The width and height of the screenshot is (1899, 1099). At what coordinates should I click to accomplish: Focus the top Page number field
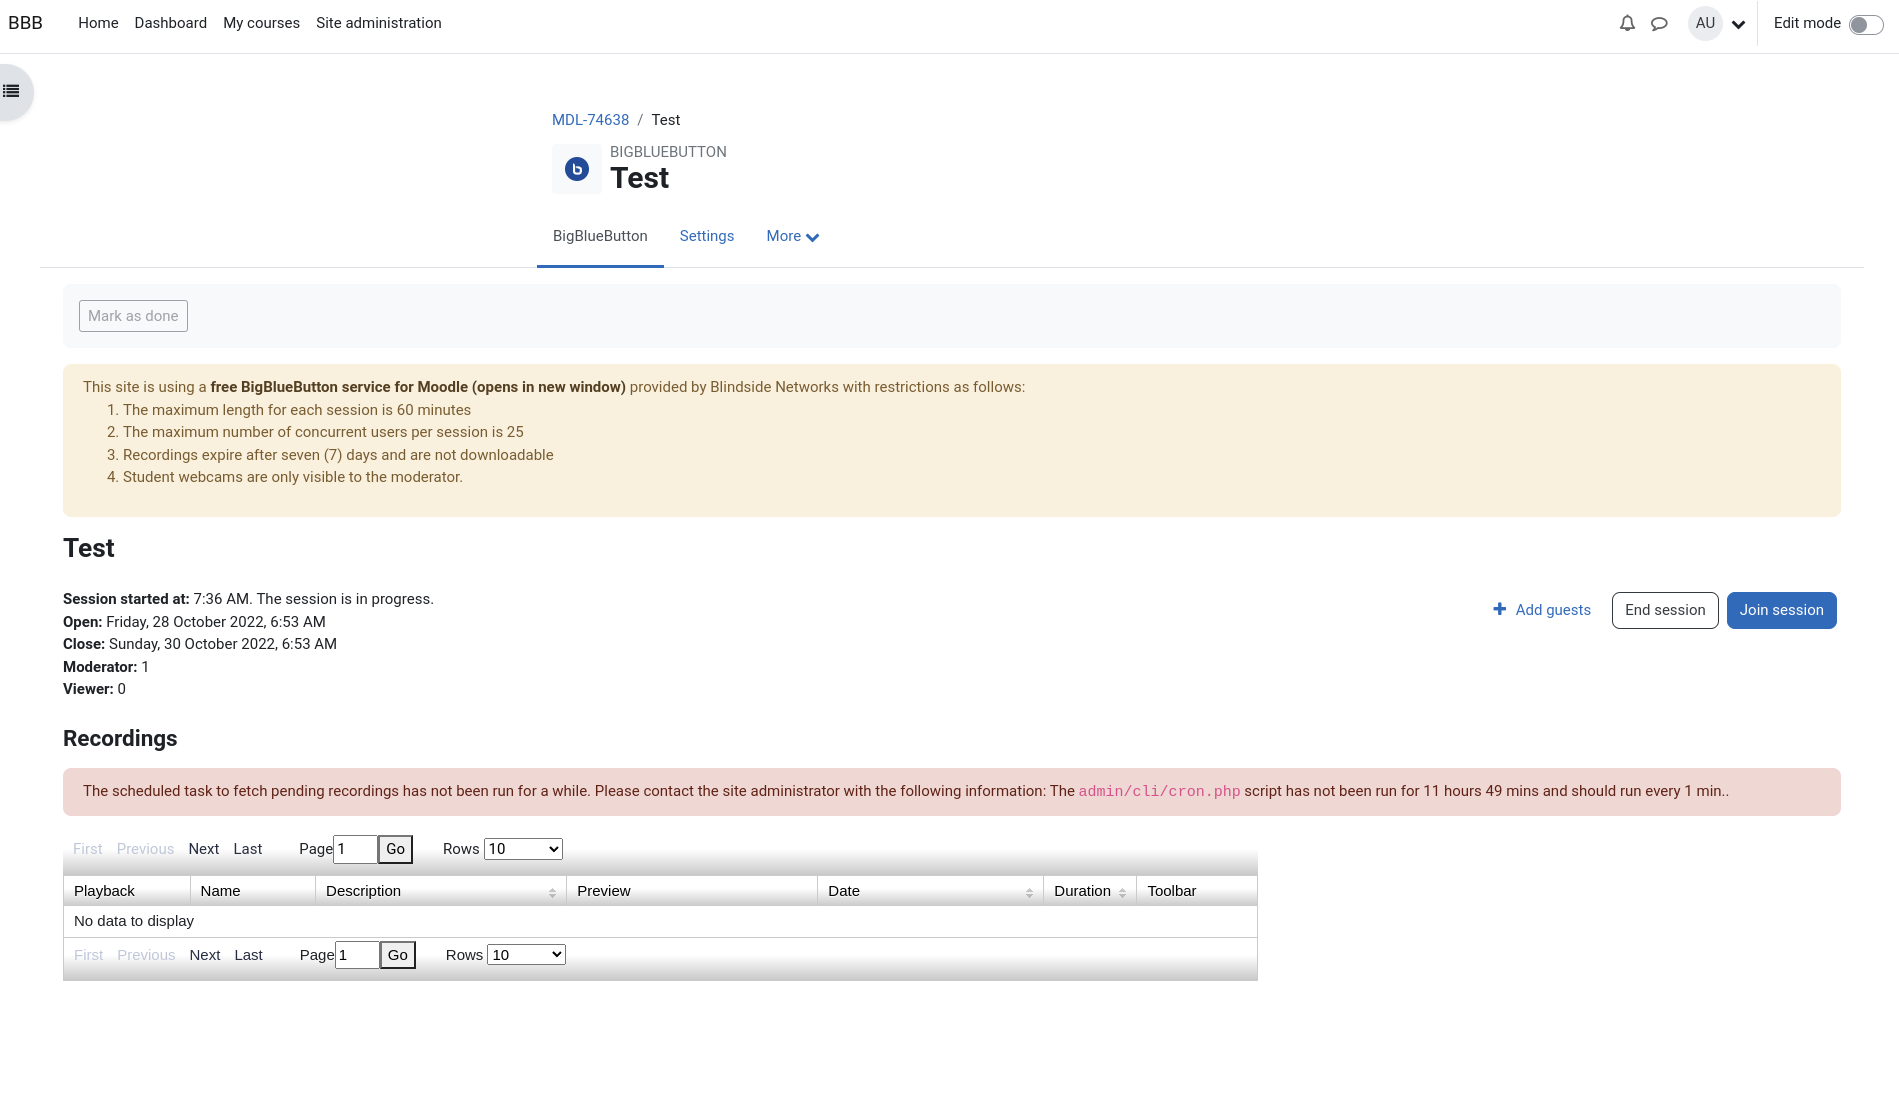coord(355,849)
